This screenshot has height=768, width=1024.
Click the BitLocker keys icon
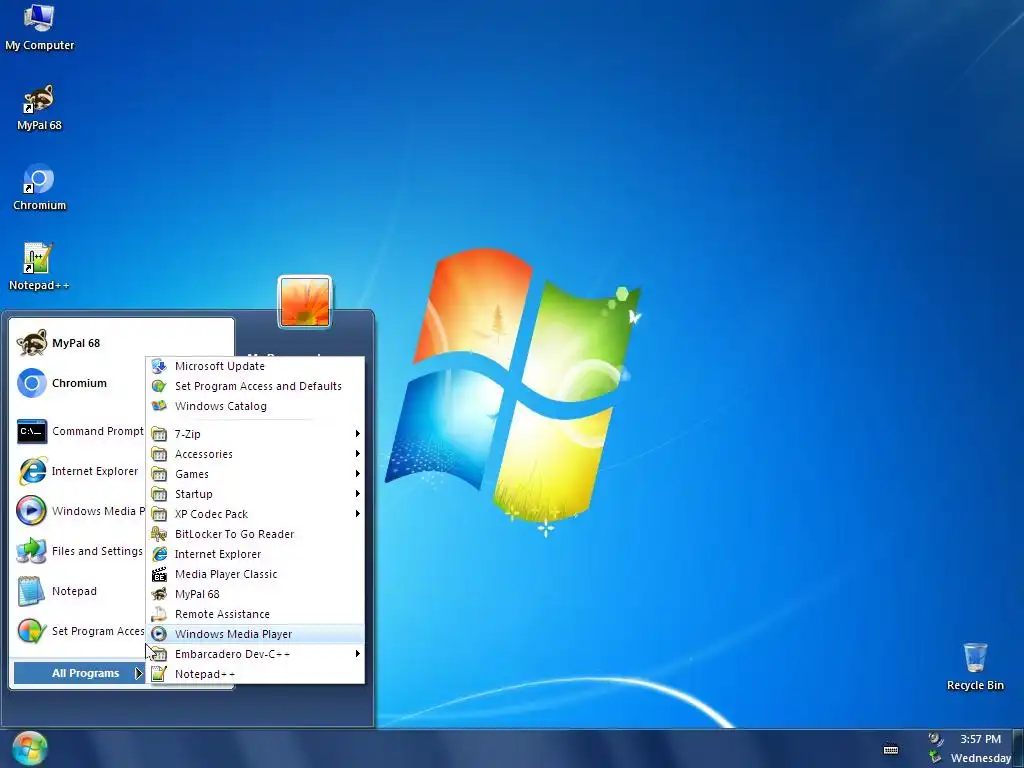[x=159, y=534]
